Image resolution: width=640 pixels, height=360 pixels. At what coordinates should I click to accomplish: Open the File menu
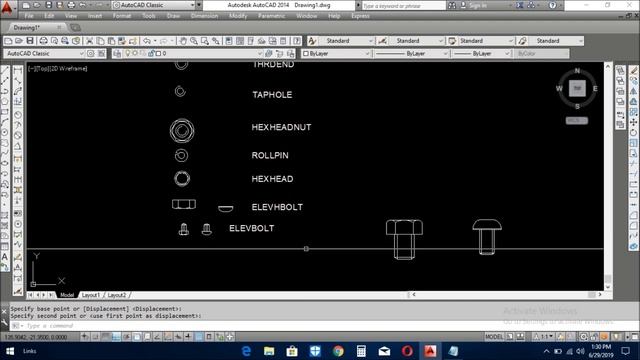29,16
